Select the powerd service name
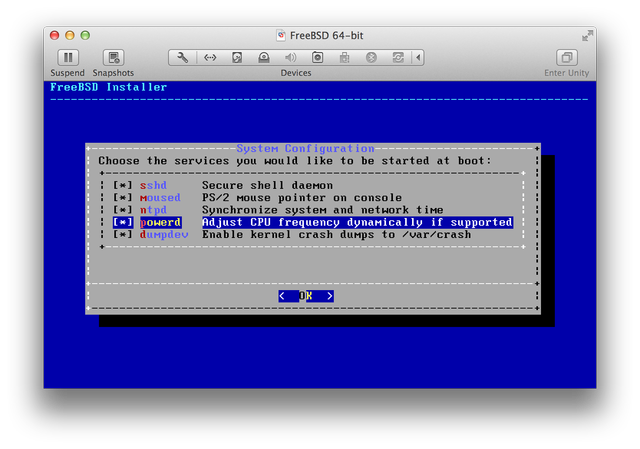The height and width of the screenshot is (449, 640). (x=160, y=222)
